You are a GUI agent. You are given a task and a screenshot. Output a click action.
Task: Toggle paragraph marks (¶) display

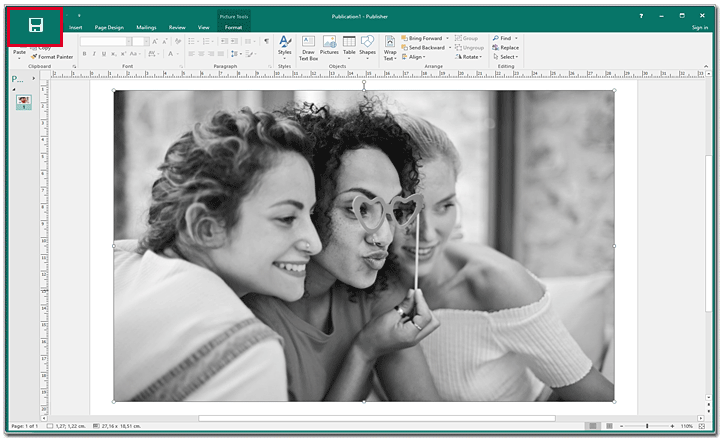[x=266, y=41]
